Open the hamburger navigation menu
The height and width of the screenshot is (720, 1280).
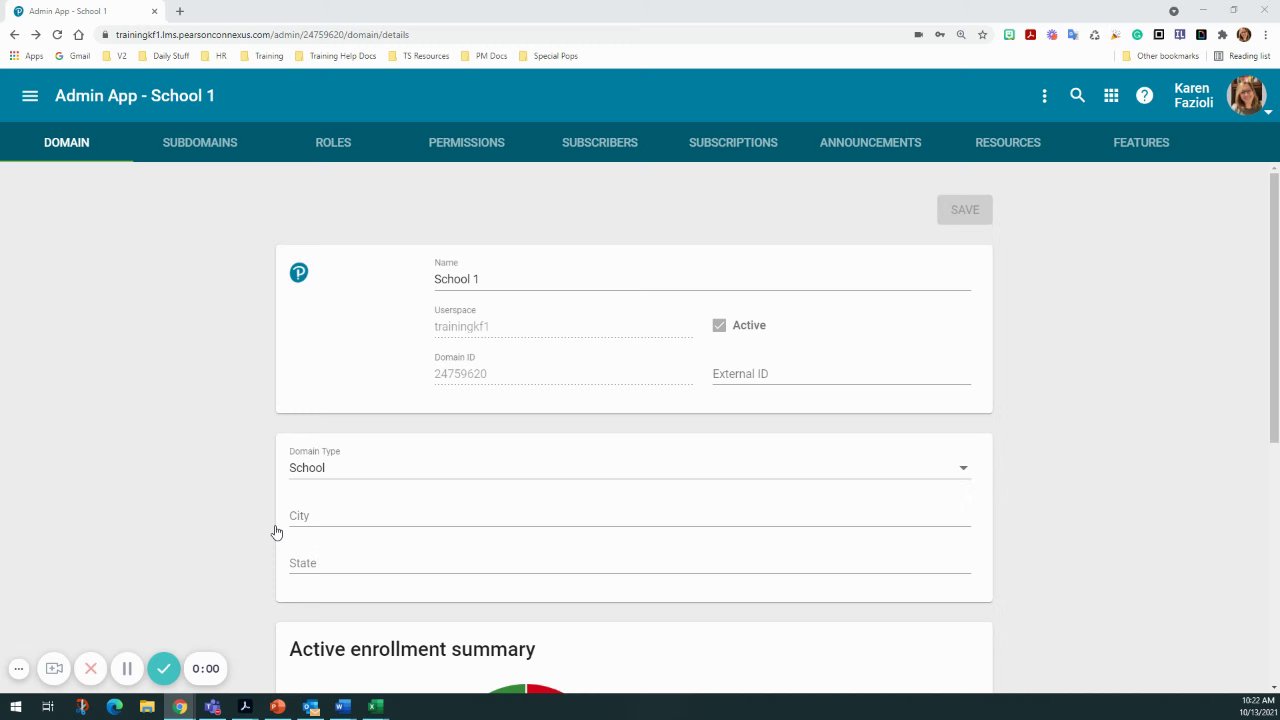(x=30, y=96)
